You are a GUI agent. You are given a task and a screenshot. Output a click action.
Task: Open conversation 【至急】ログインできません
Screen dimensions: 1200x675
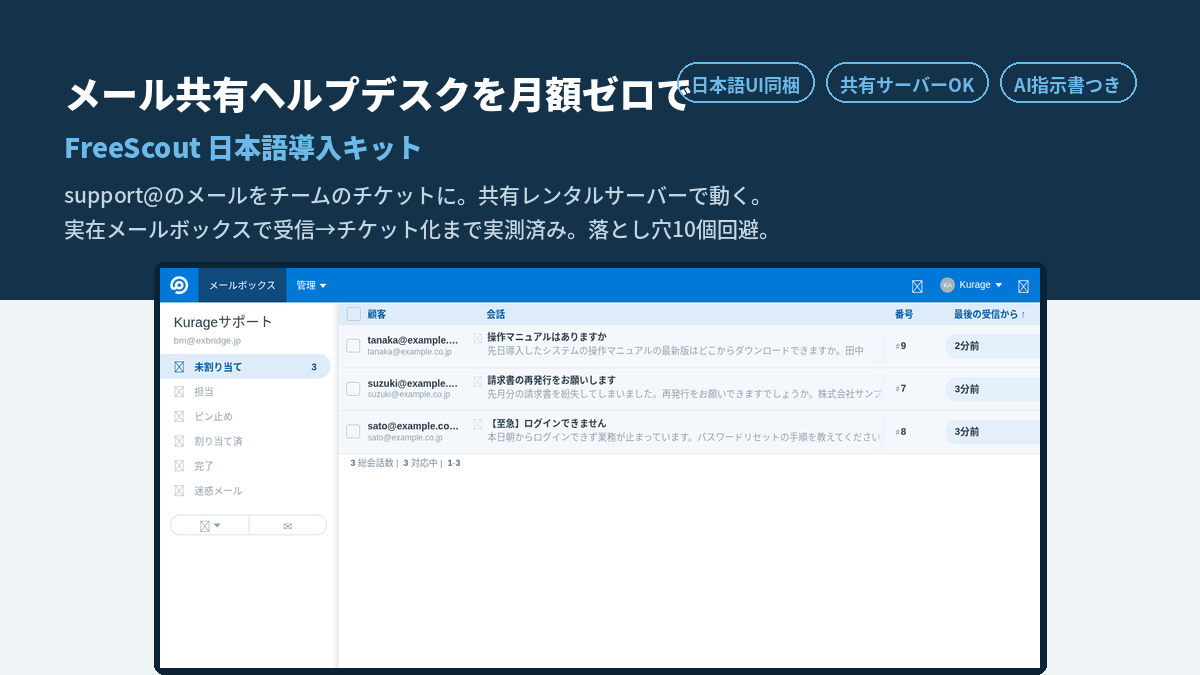point(547,423)
